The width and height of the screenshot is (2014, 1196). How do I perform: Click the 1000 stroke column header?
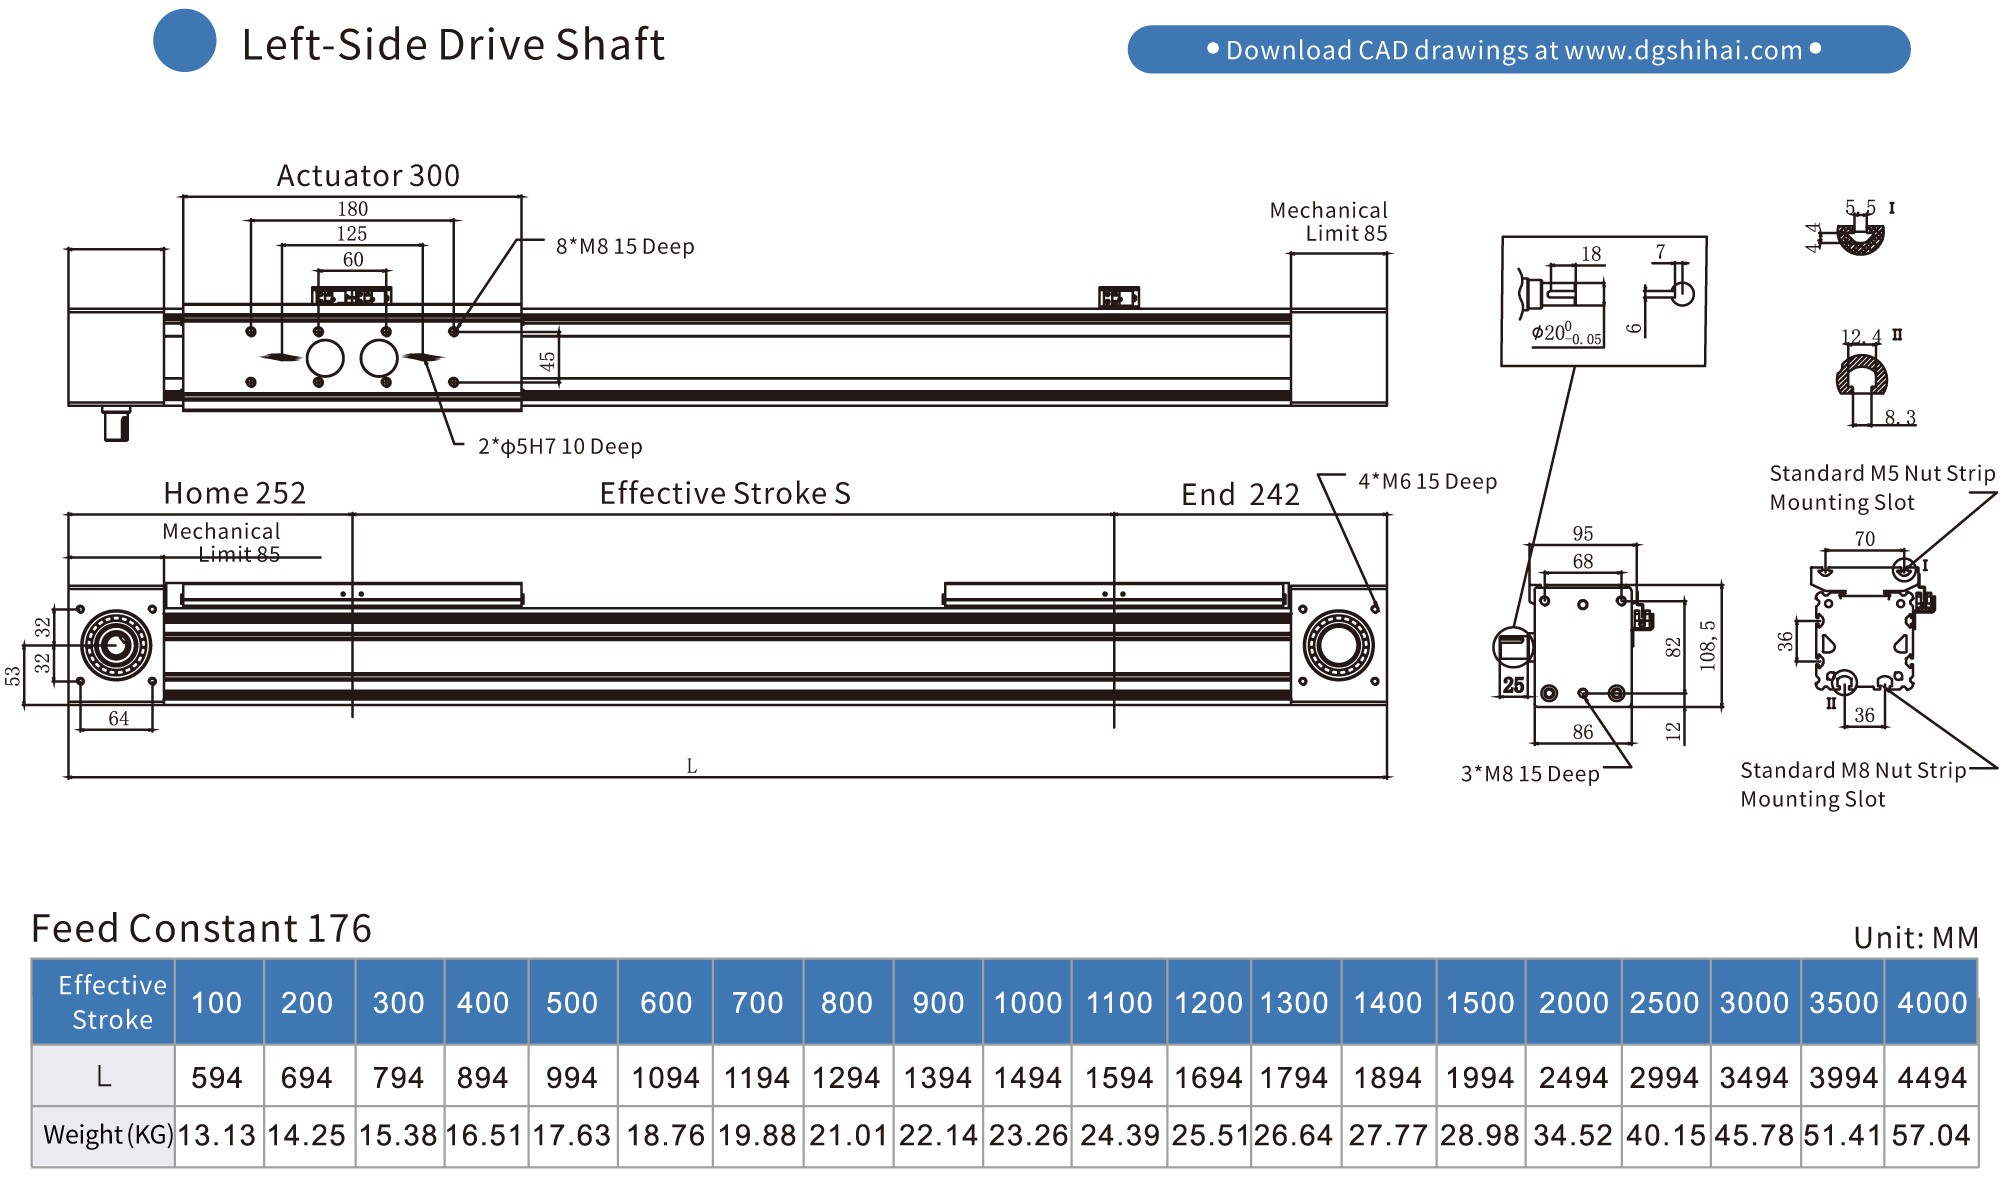pos(1027,1002)
